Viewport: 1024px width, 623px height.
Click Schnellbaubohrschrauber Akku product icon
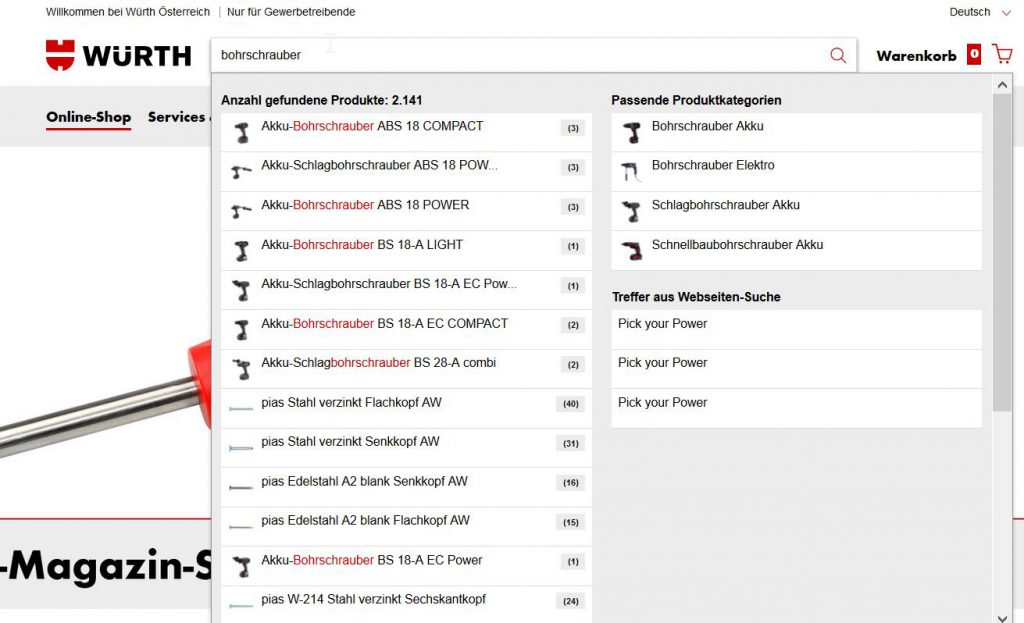632,251
